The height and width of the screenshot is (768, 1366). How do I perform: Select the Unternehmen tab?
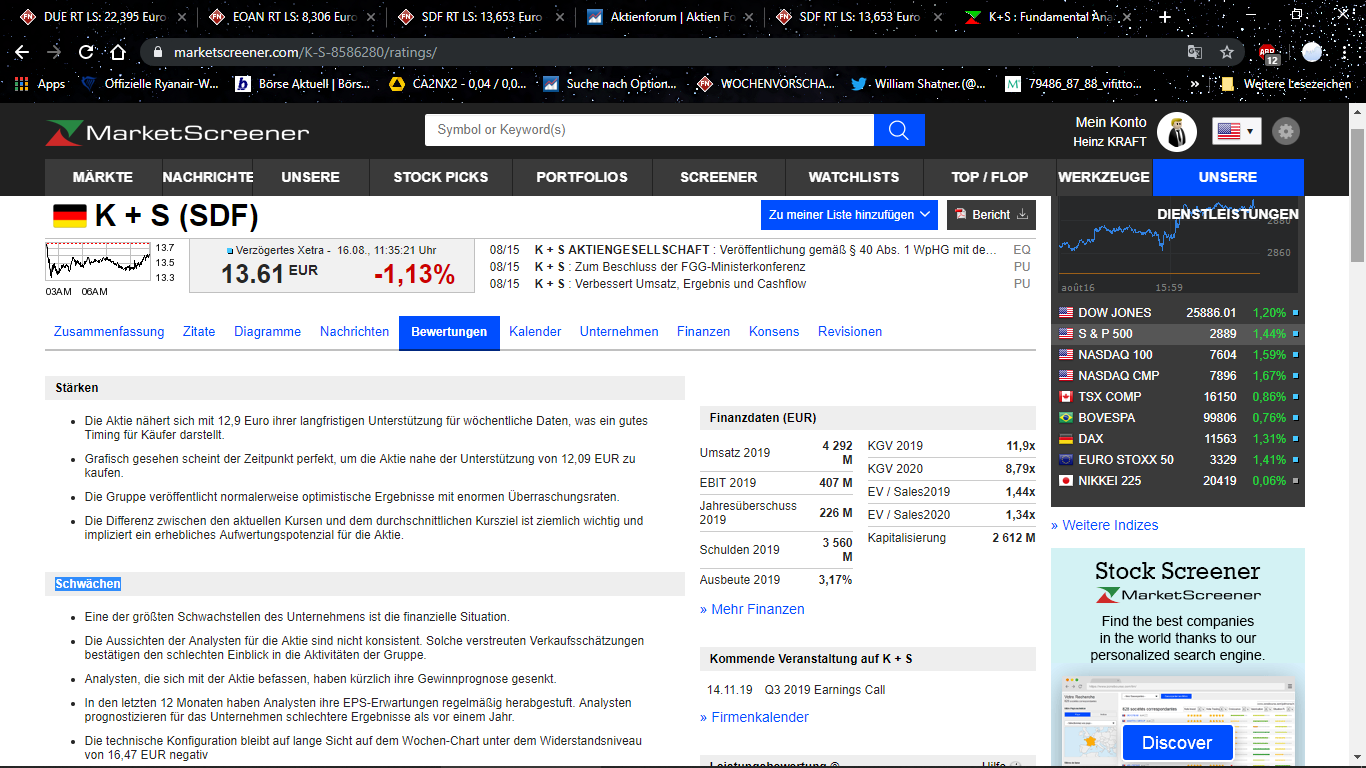(619, 332)
